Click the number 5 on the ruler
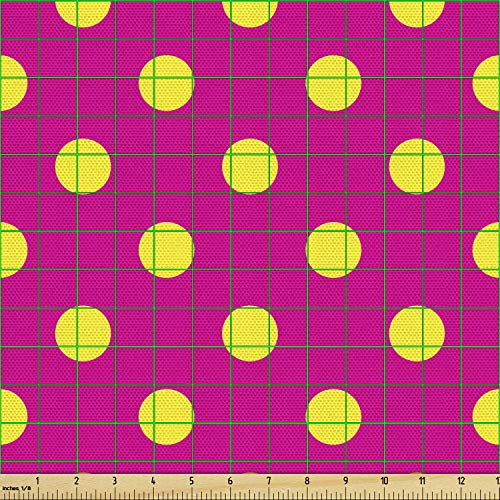The width and height of the screenshot is (500, 500). point(192,481)
